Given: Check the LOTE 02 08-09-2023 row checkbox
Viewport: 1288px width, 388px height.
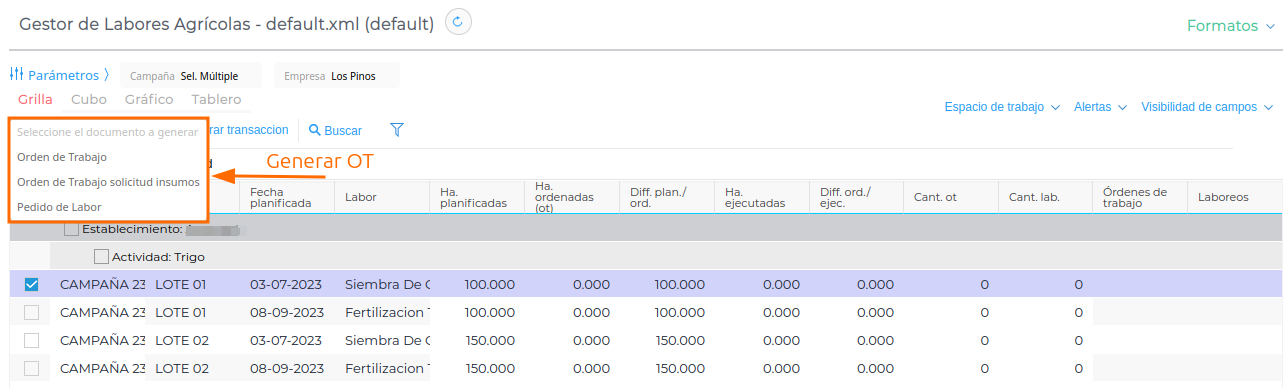Looking at the screenshot, I should [x=31, y=368].
